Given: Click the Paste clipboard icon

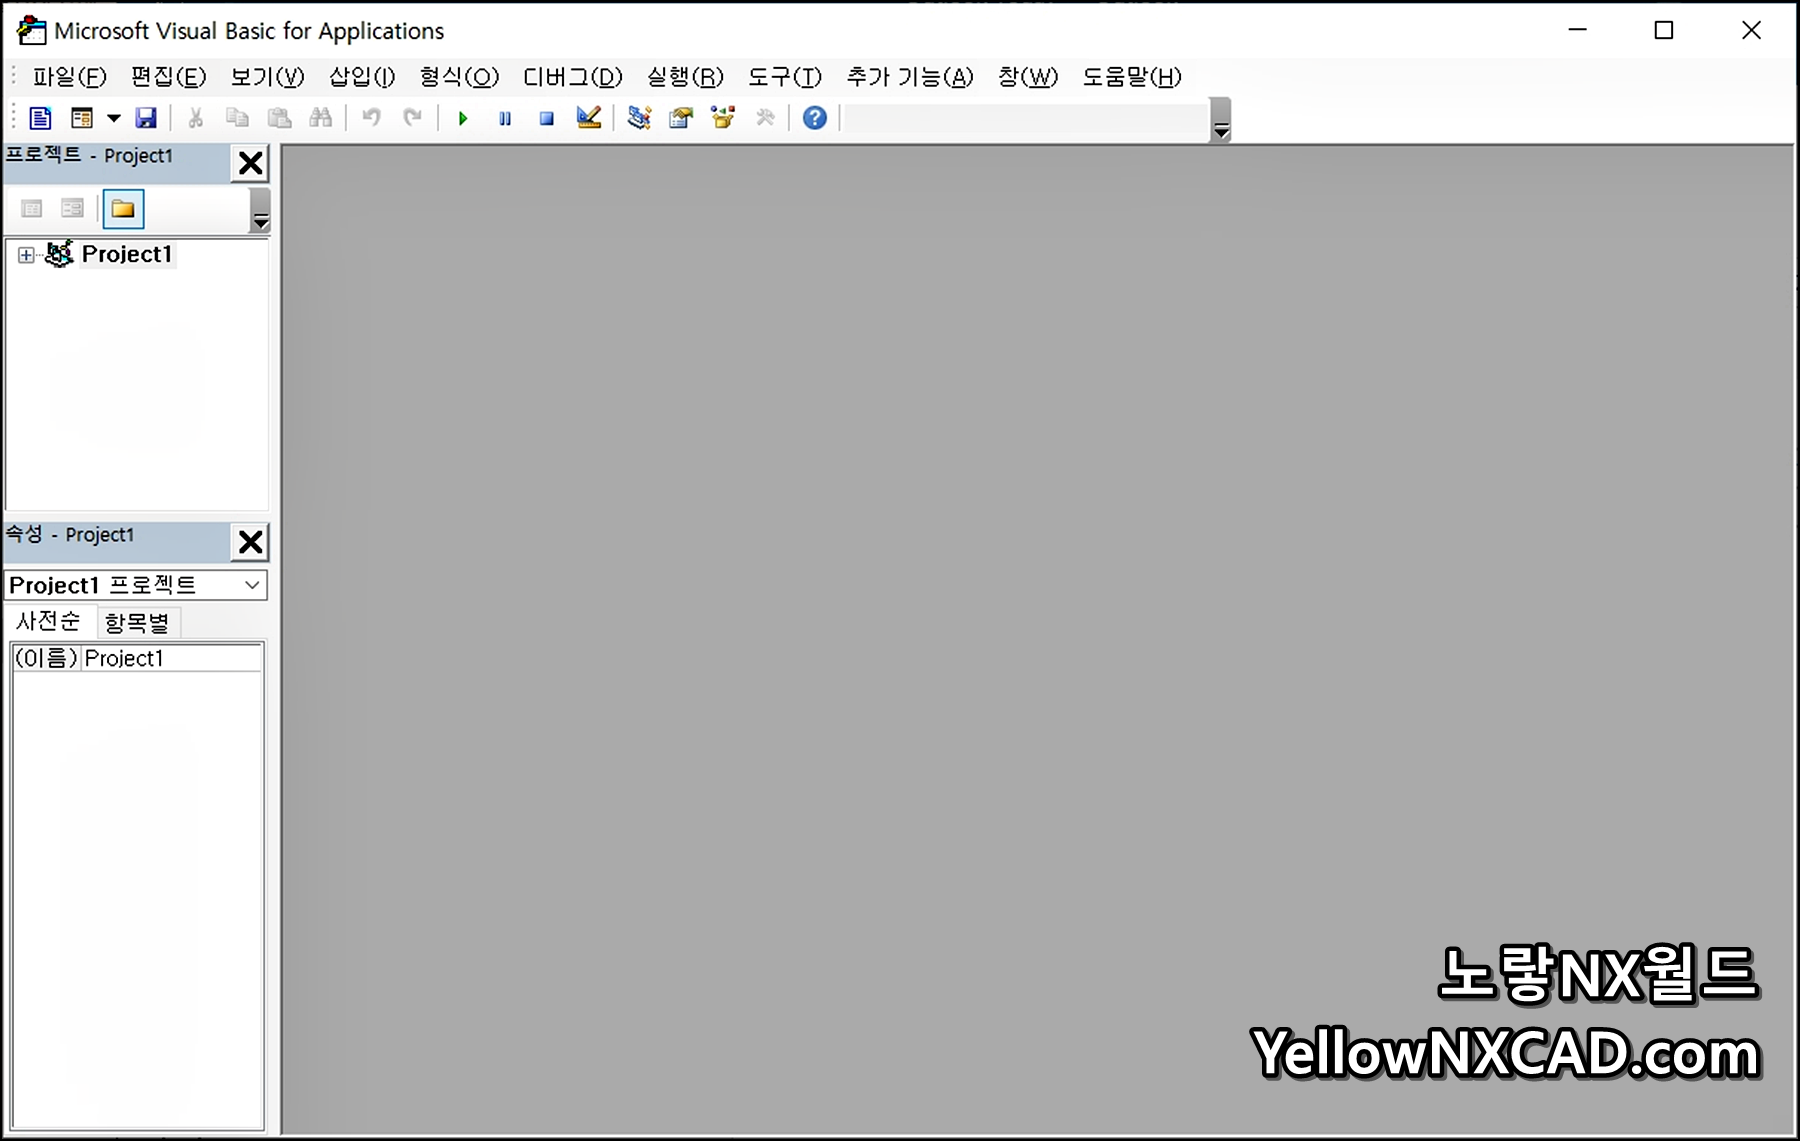Looking at the screenshot, I should pyautogui.click(x=279, y=118).
